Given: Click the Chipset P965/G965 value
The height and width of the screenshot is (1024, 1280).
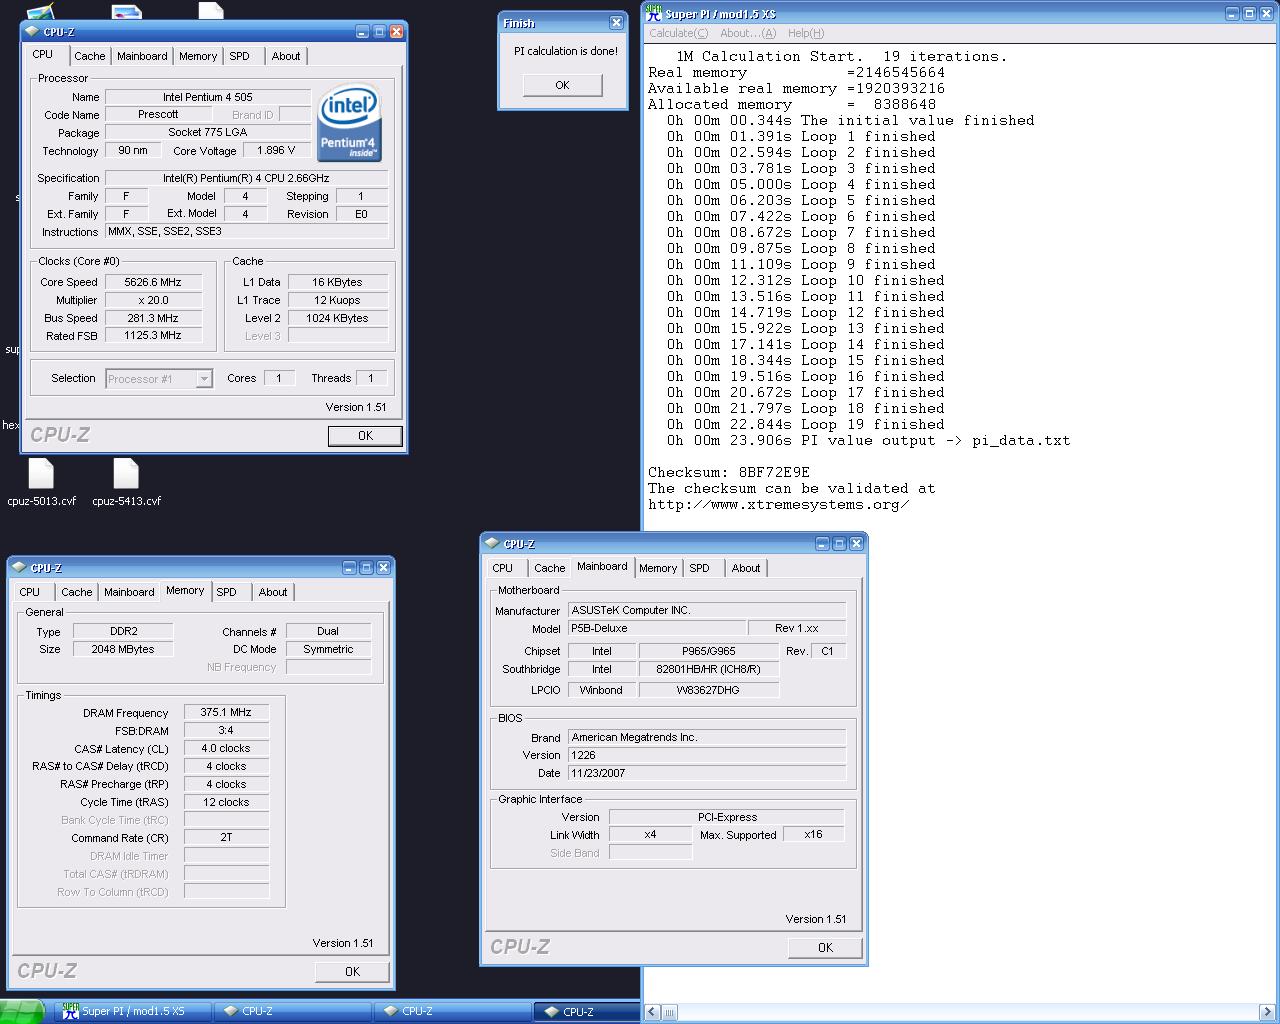Looking at the screenshot, I should pyautogui.click(x=709, y=651).
